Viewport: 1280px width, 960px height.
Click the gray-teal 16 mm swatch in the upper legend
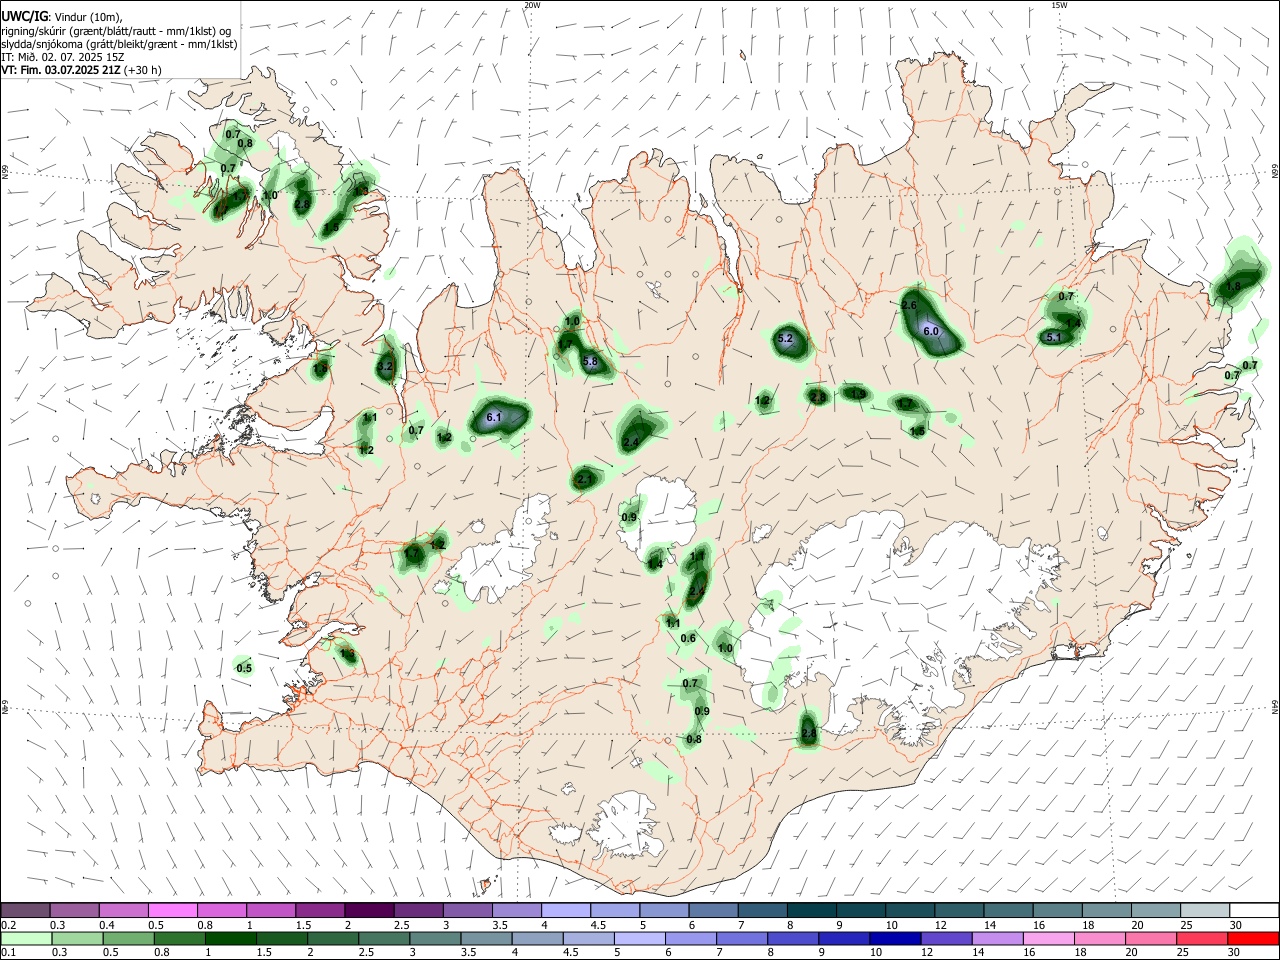point(1058,910)
